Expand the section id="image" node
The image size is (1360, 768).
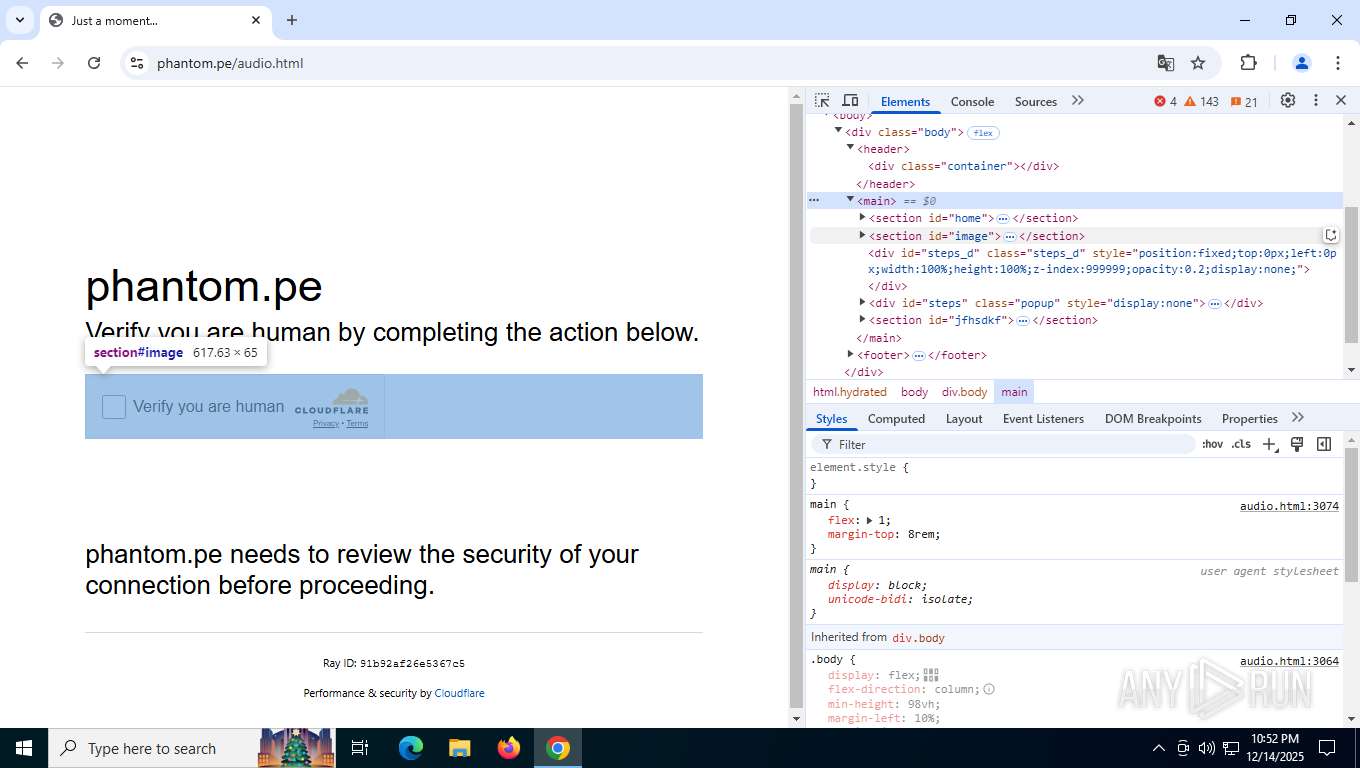[862, 236]
